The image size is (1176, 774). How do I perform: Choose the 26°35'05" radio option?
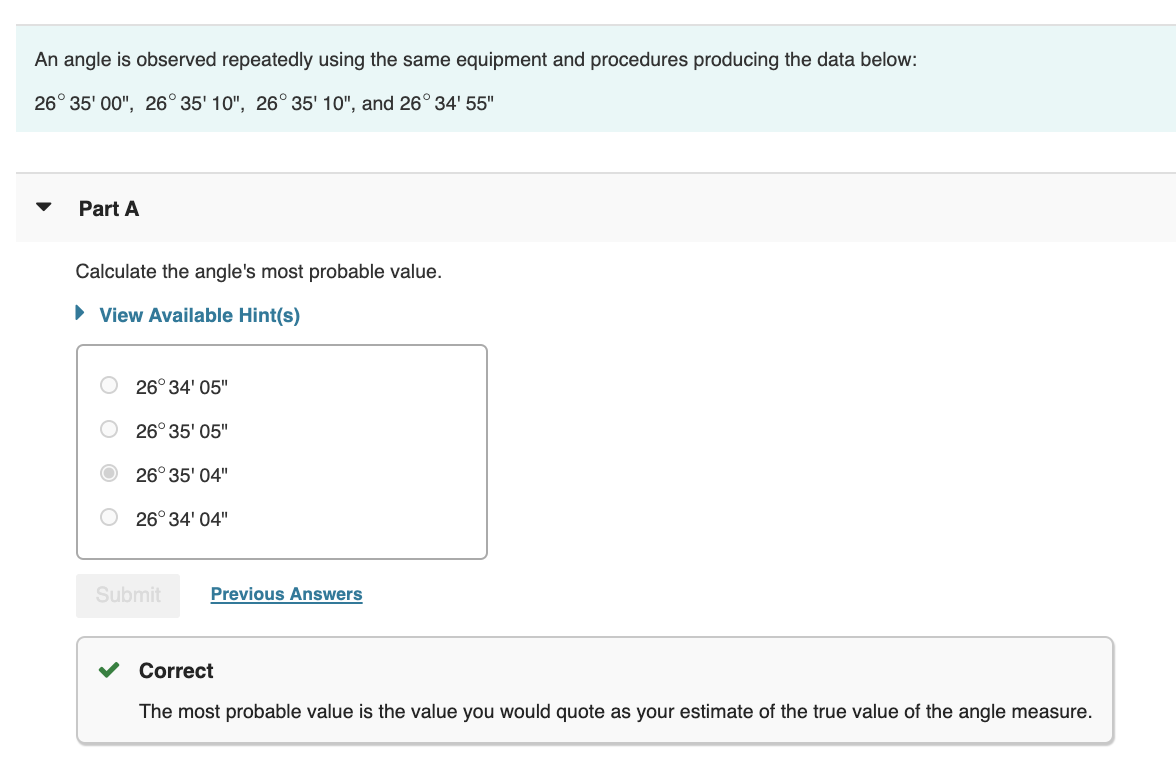click(x=109, y=430)
